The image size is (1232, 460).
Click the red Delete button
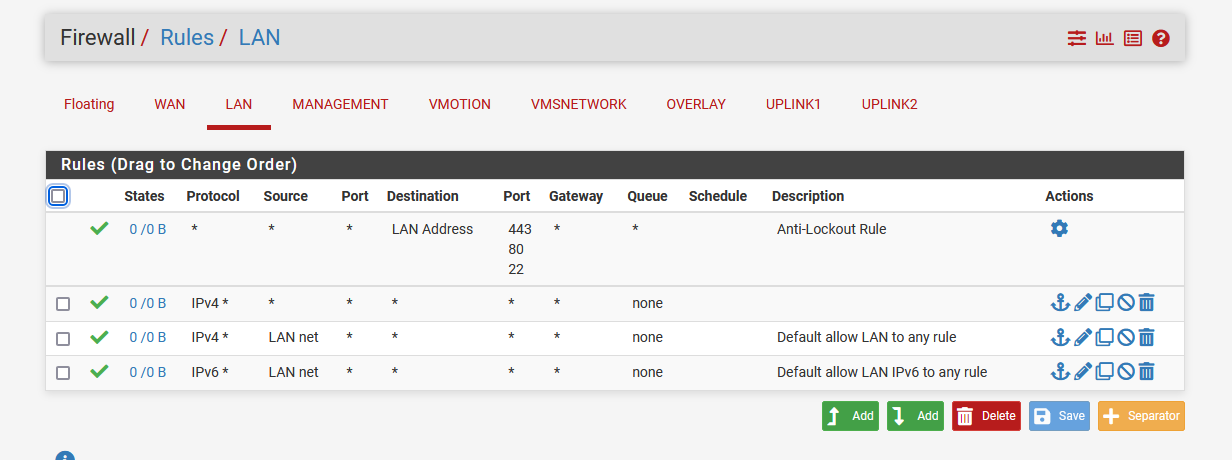pyautogui.click(x=986, y=416)
